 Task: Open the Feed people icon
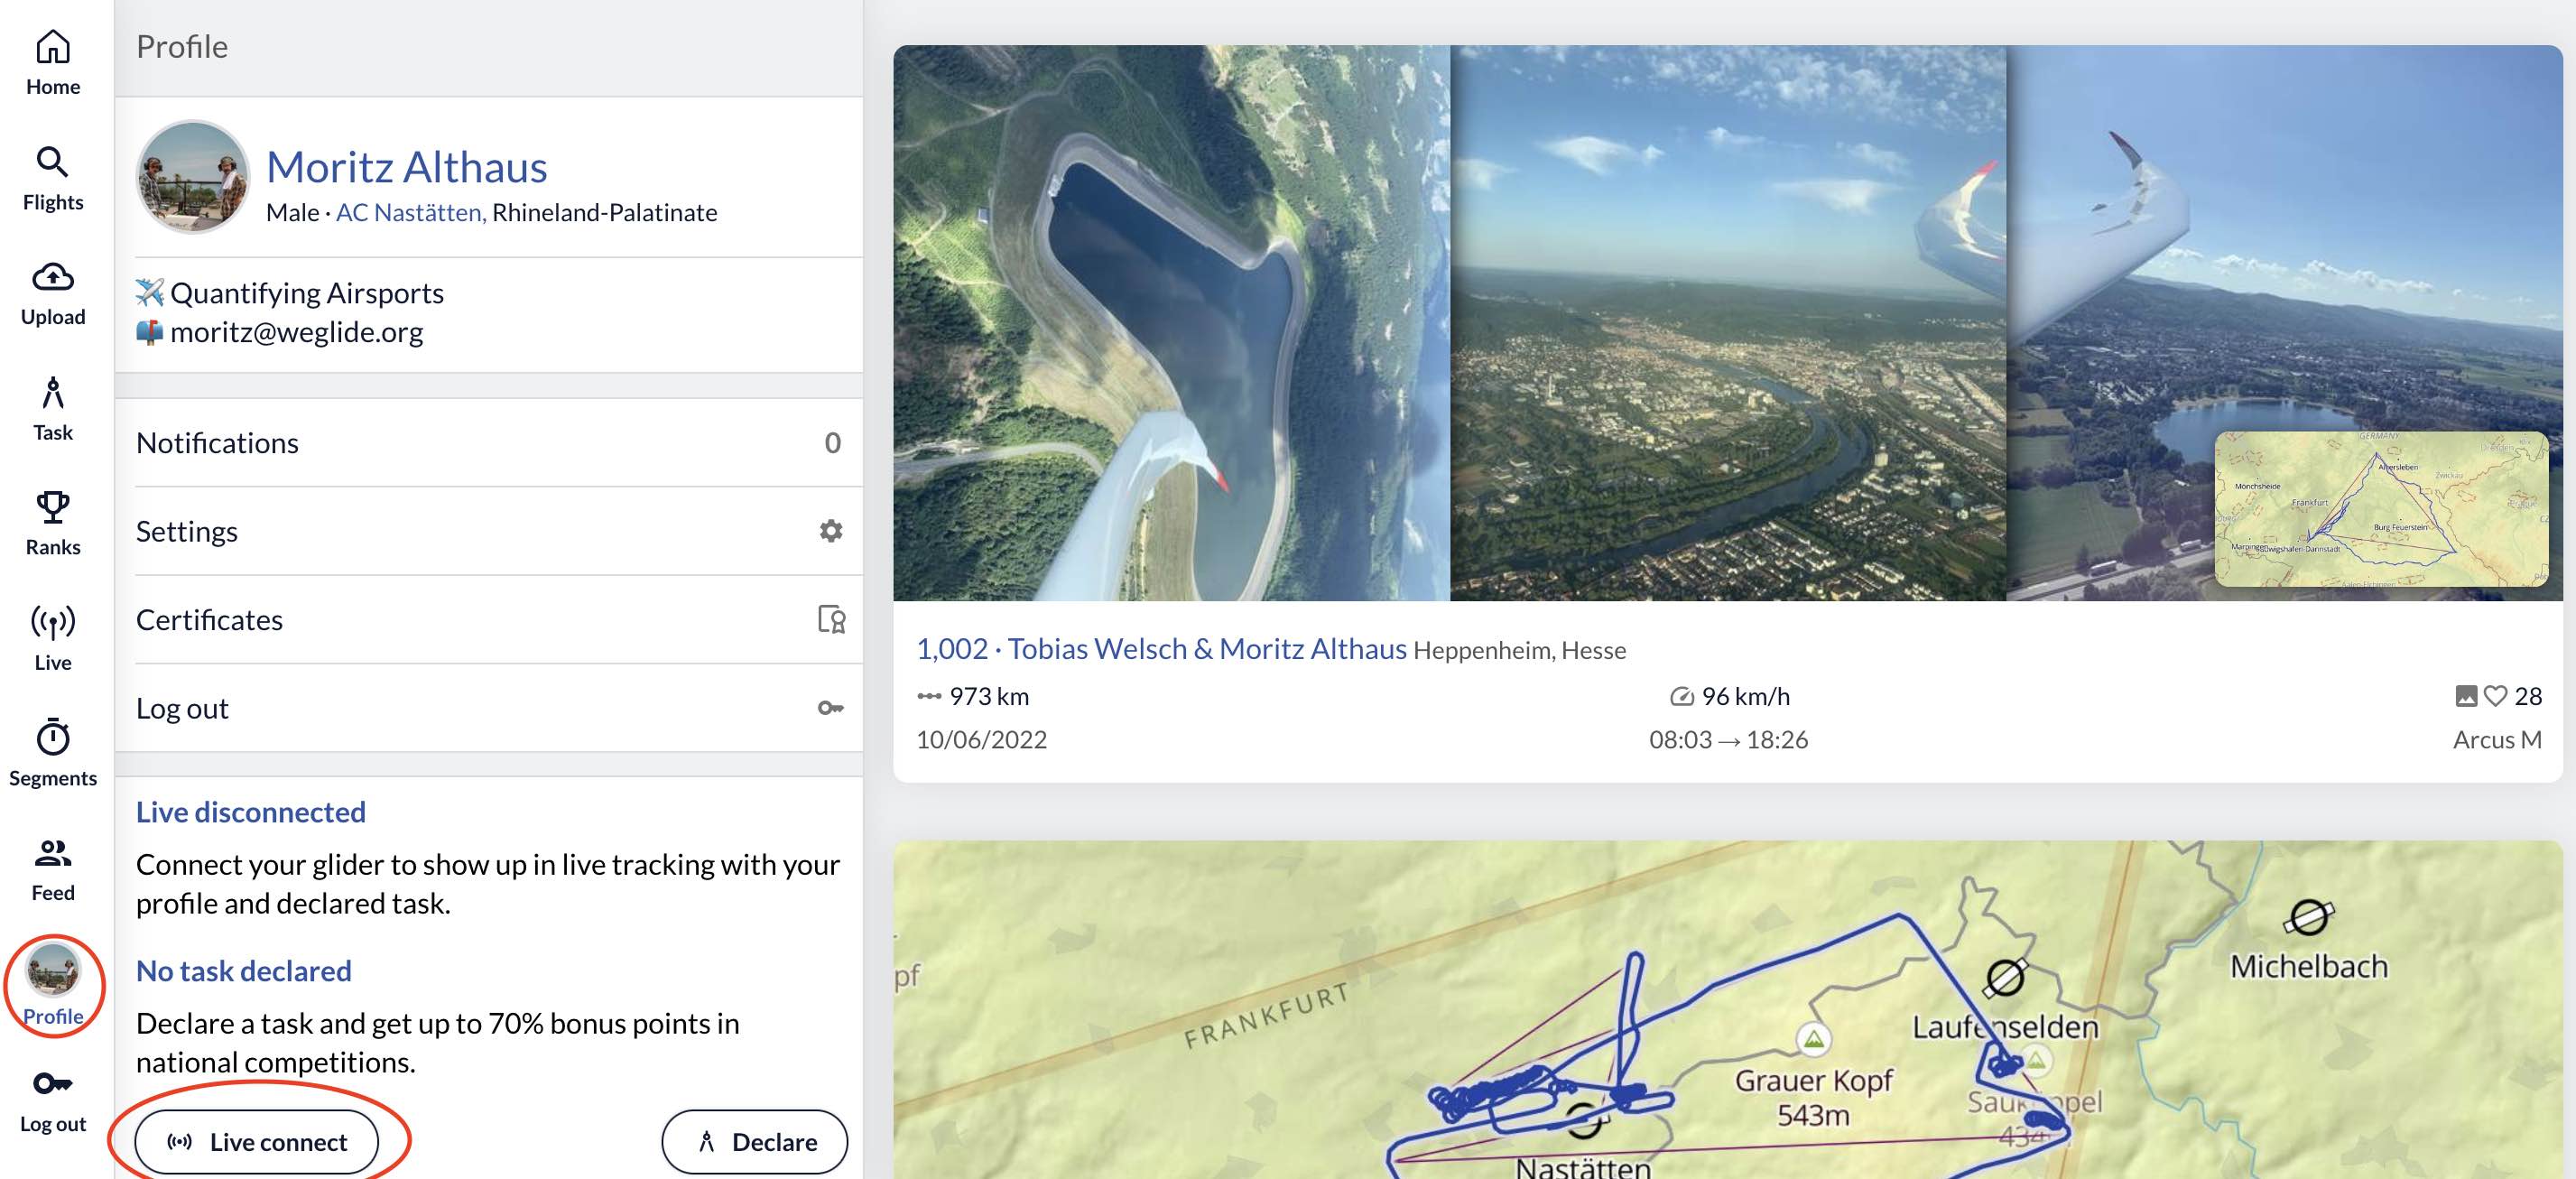[x=53, y=853]
